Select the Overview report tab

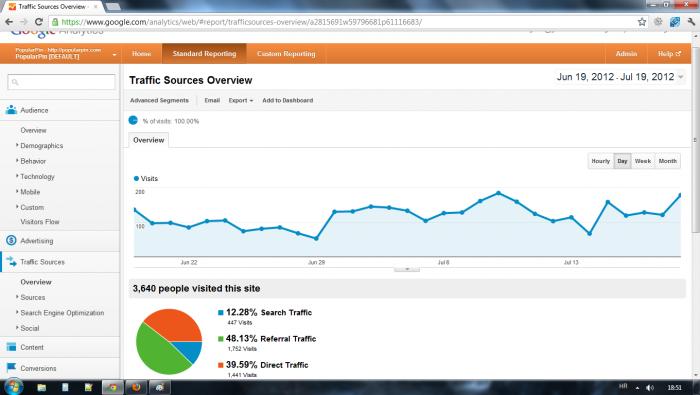coord(149,140)
